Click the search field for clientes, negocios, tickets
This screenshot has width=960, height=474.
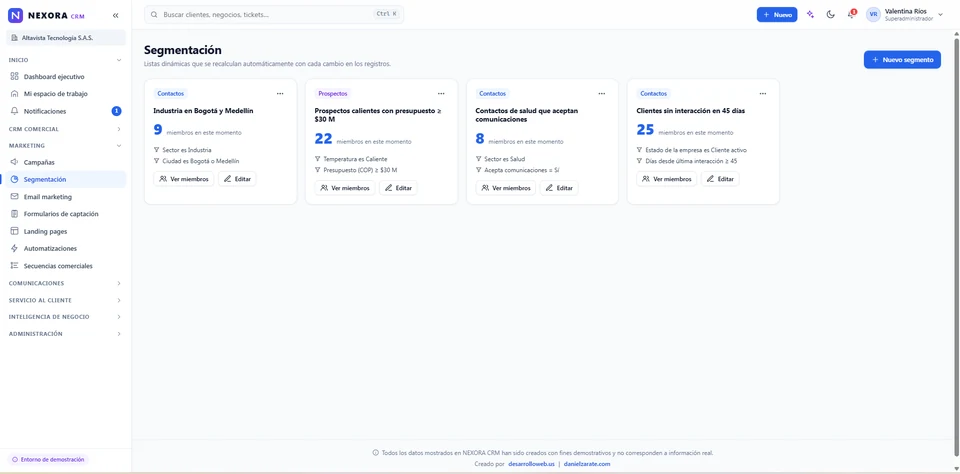click(x=274, y=14)
